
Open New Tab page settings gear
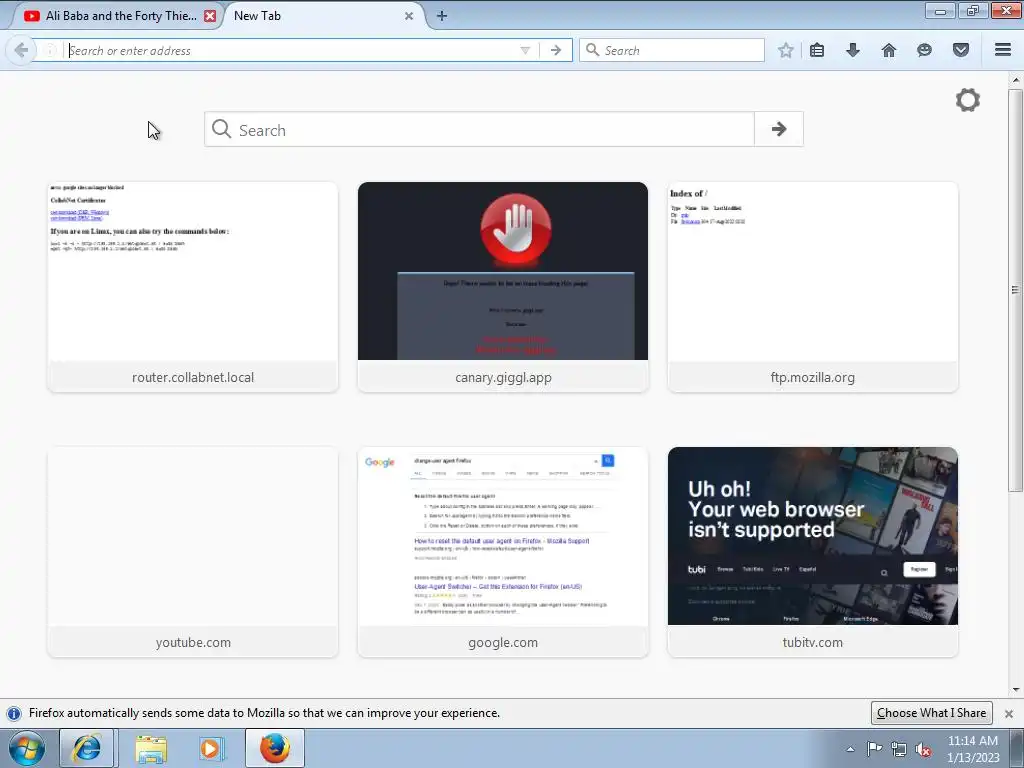click(968, 100)
